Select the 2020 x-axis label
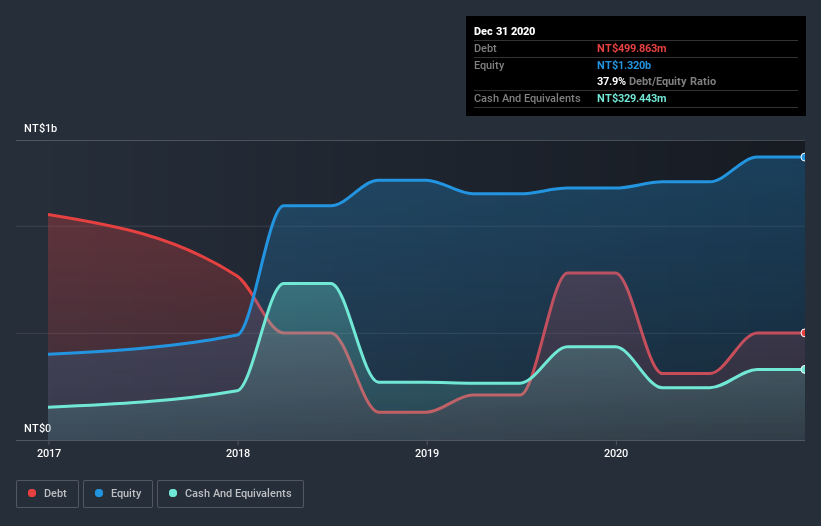 (616, 453)
